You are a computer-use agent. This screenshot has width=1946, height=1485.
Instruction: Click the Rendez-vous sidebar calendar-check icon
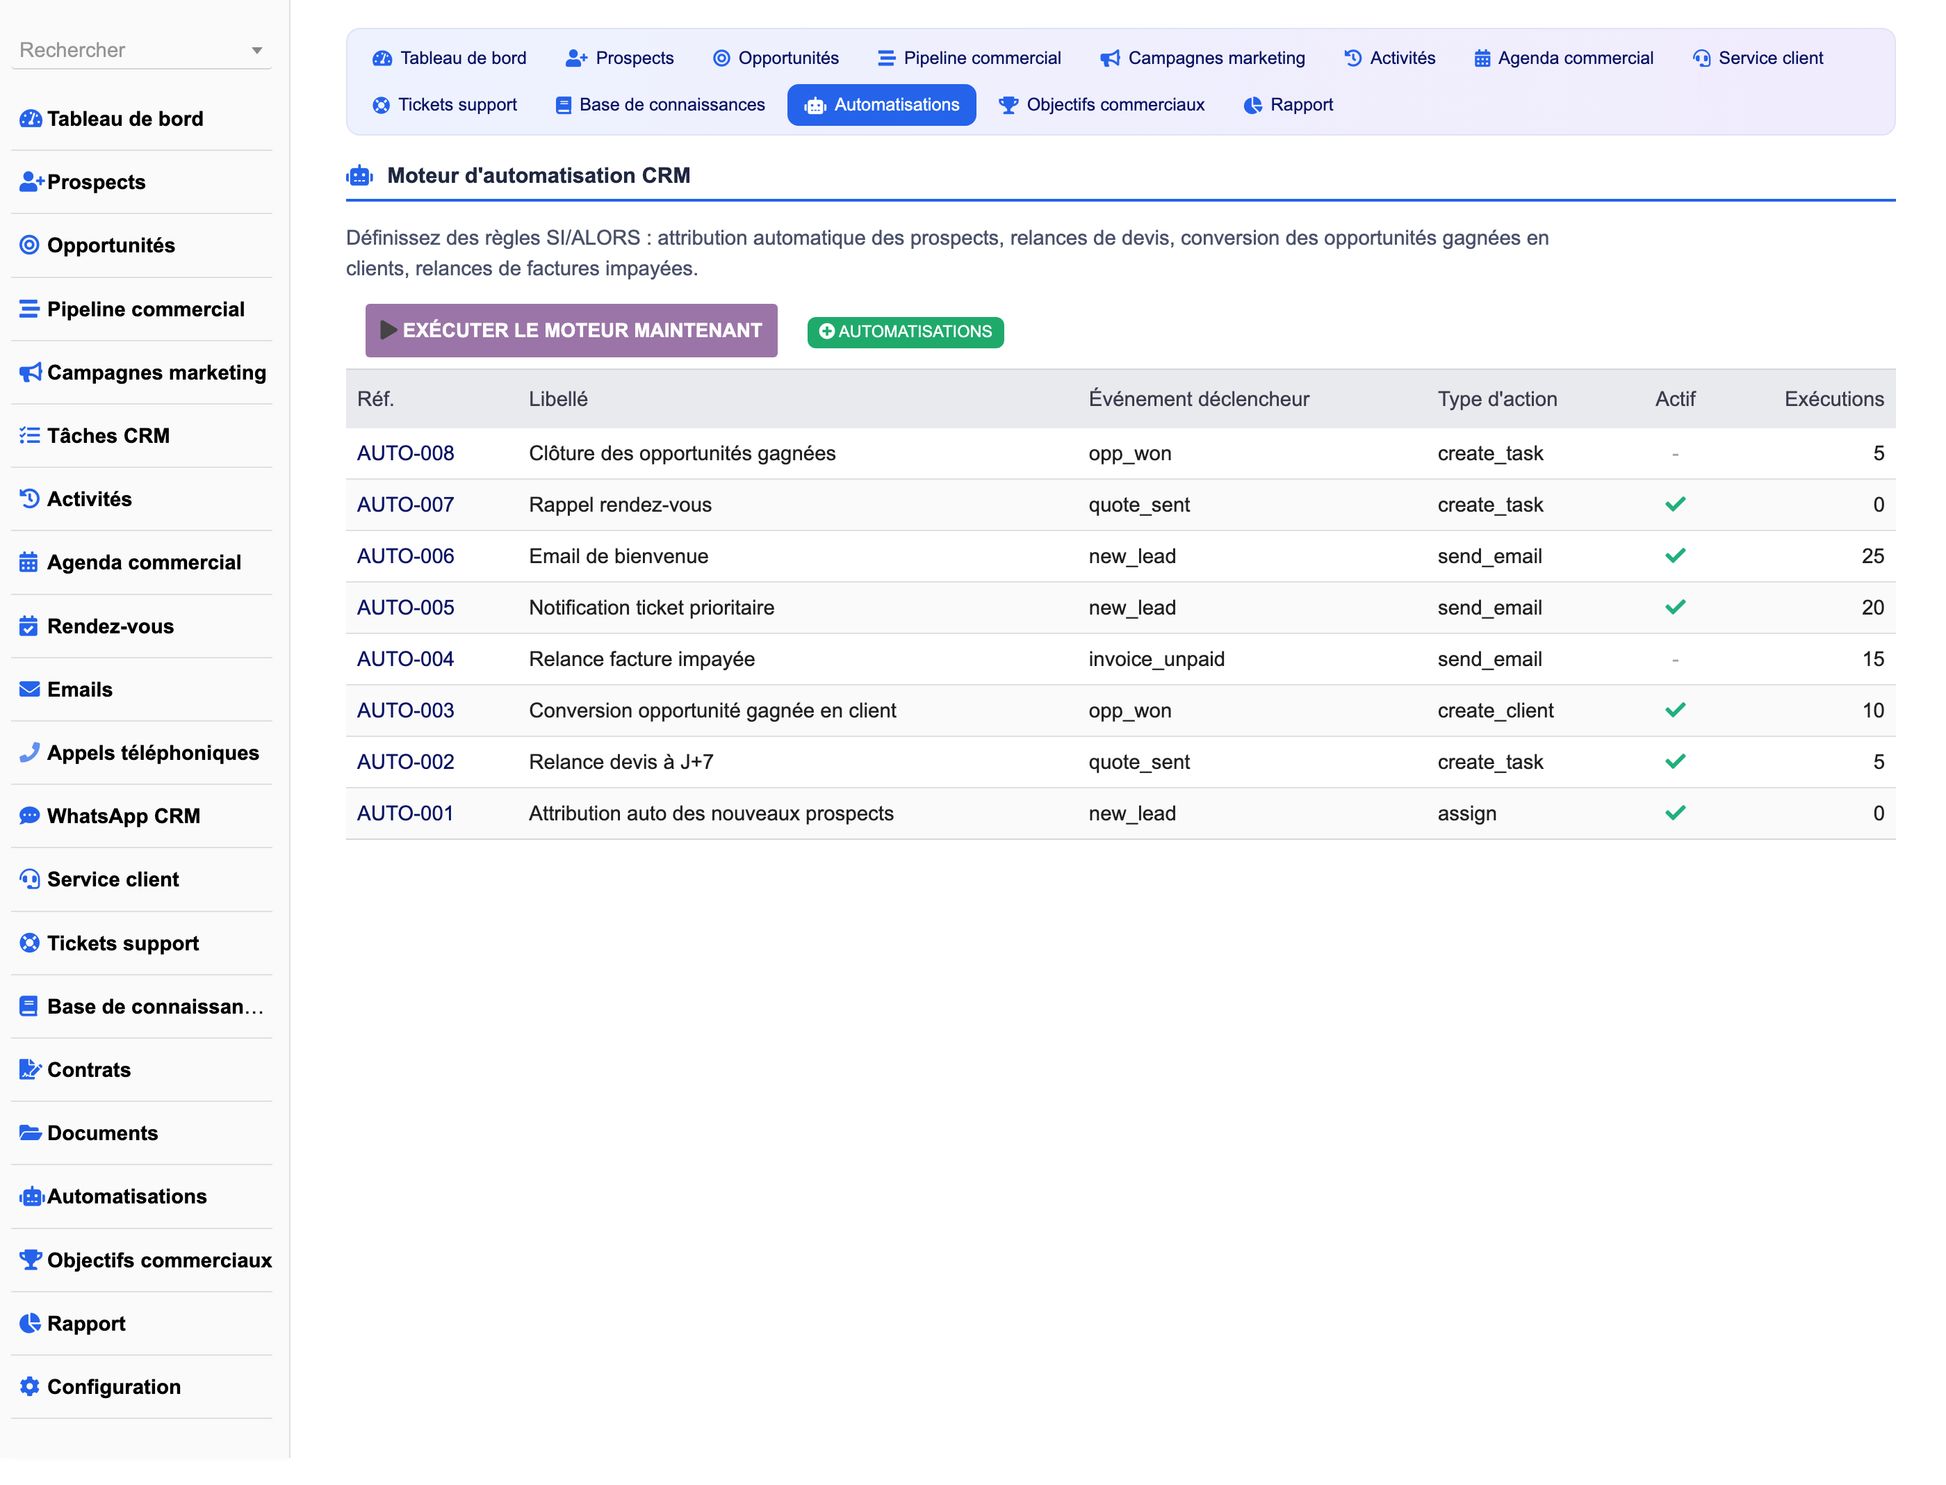click(29, 626)
